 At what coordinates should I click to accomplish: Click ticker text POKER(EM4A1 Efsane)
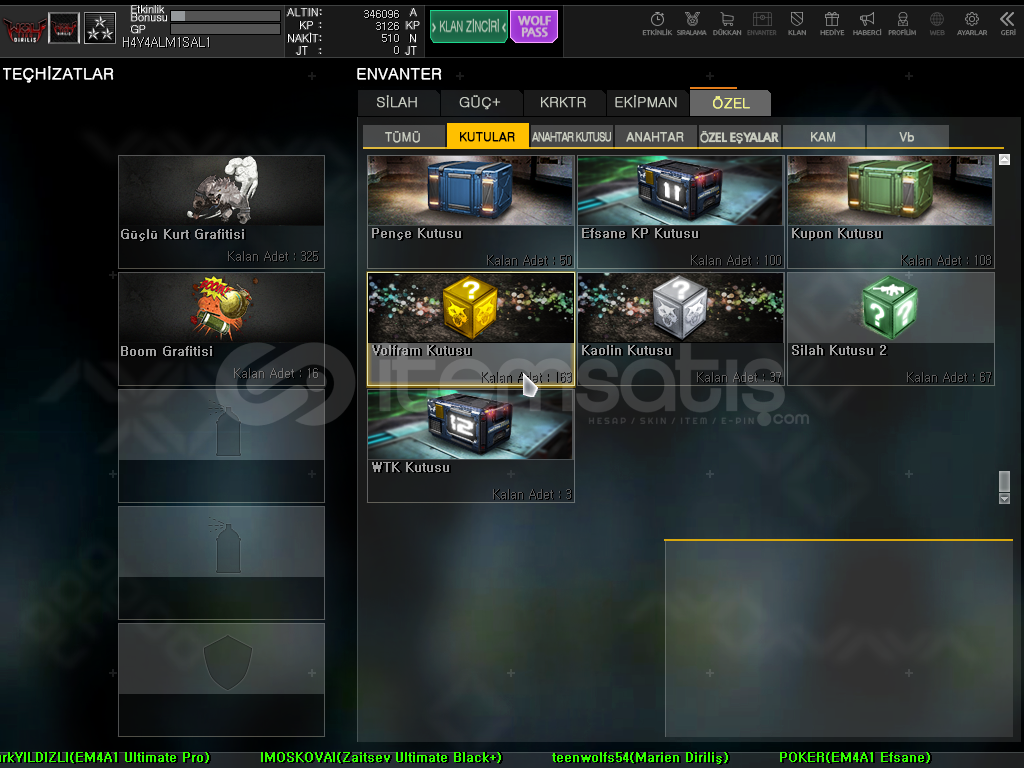pyautogui.click(x=855, y=758)
